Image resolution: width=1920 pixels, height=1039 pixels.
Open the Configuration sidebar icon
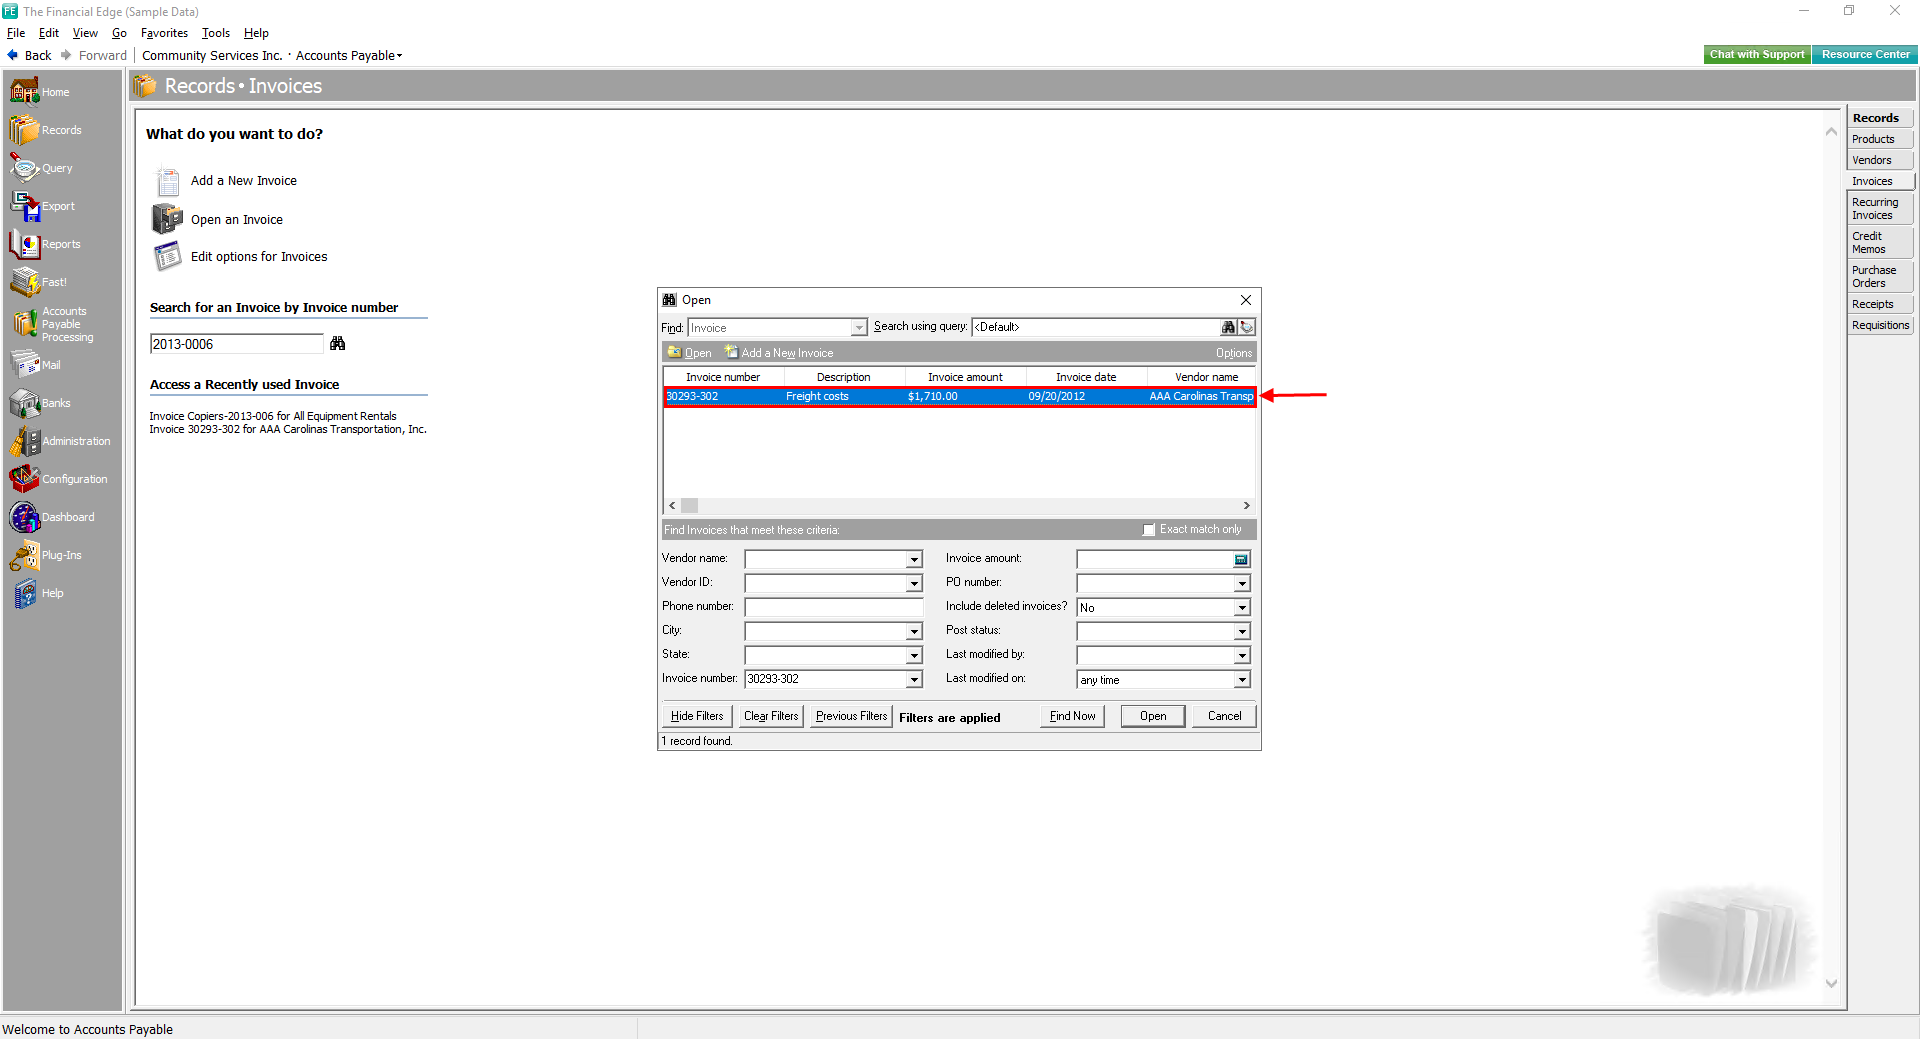pos(24,479)
